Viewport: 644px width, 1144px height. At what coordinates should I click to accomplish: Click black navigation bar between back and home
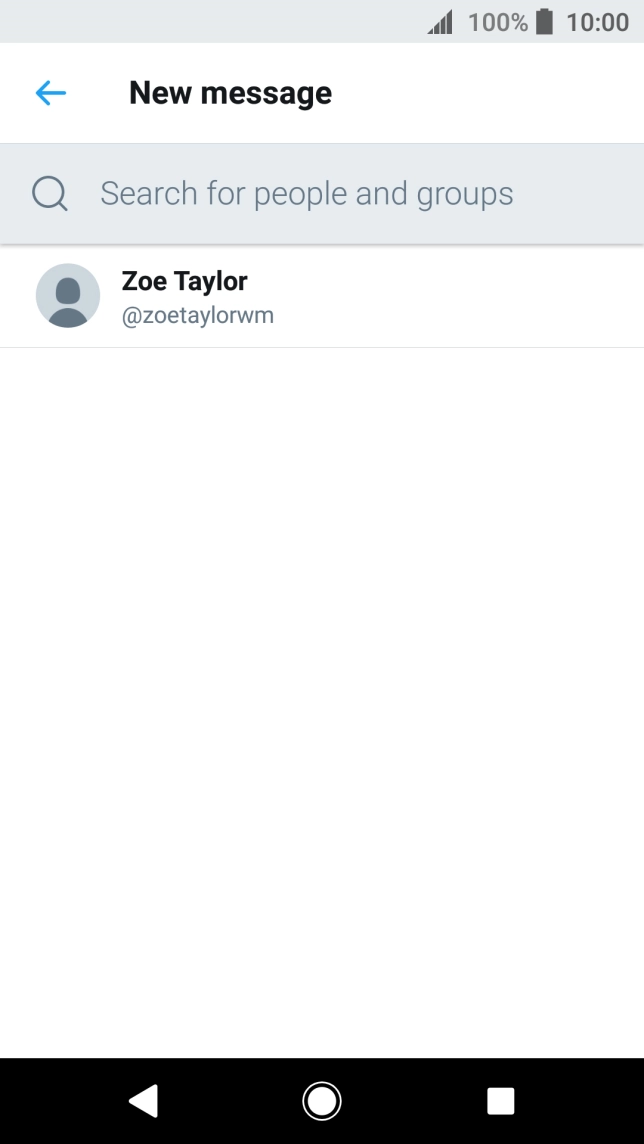pyautogui.click(x=232, y=1101)
